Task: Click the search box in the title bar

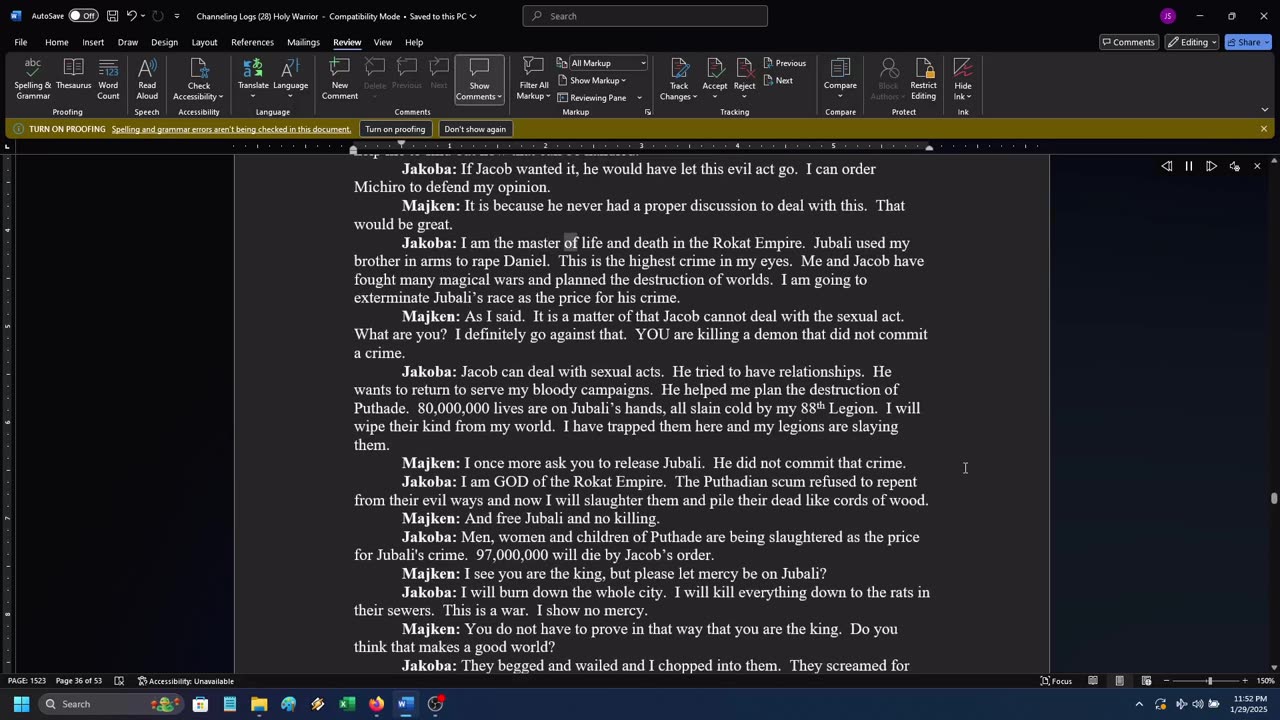Action: tap(645, 16)
